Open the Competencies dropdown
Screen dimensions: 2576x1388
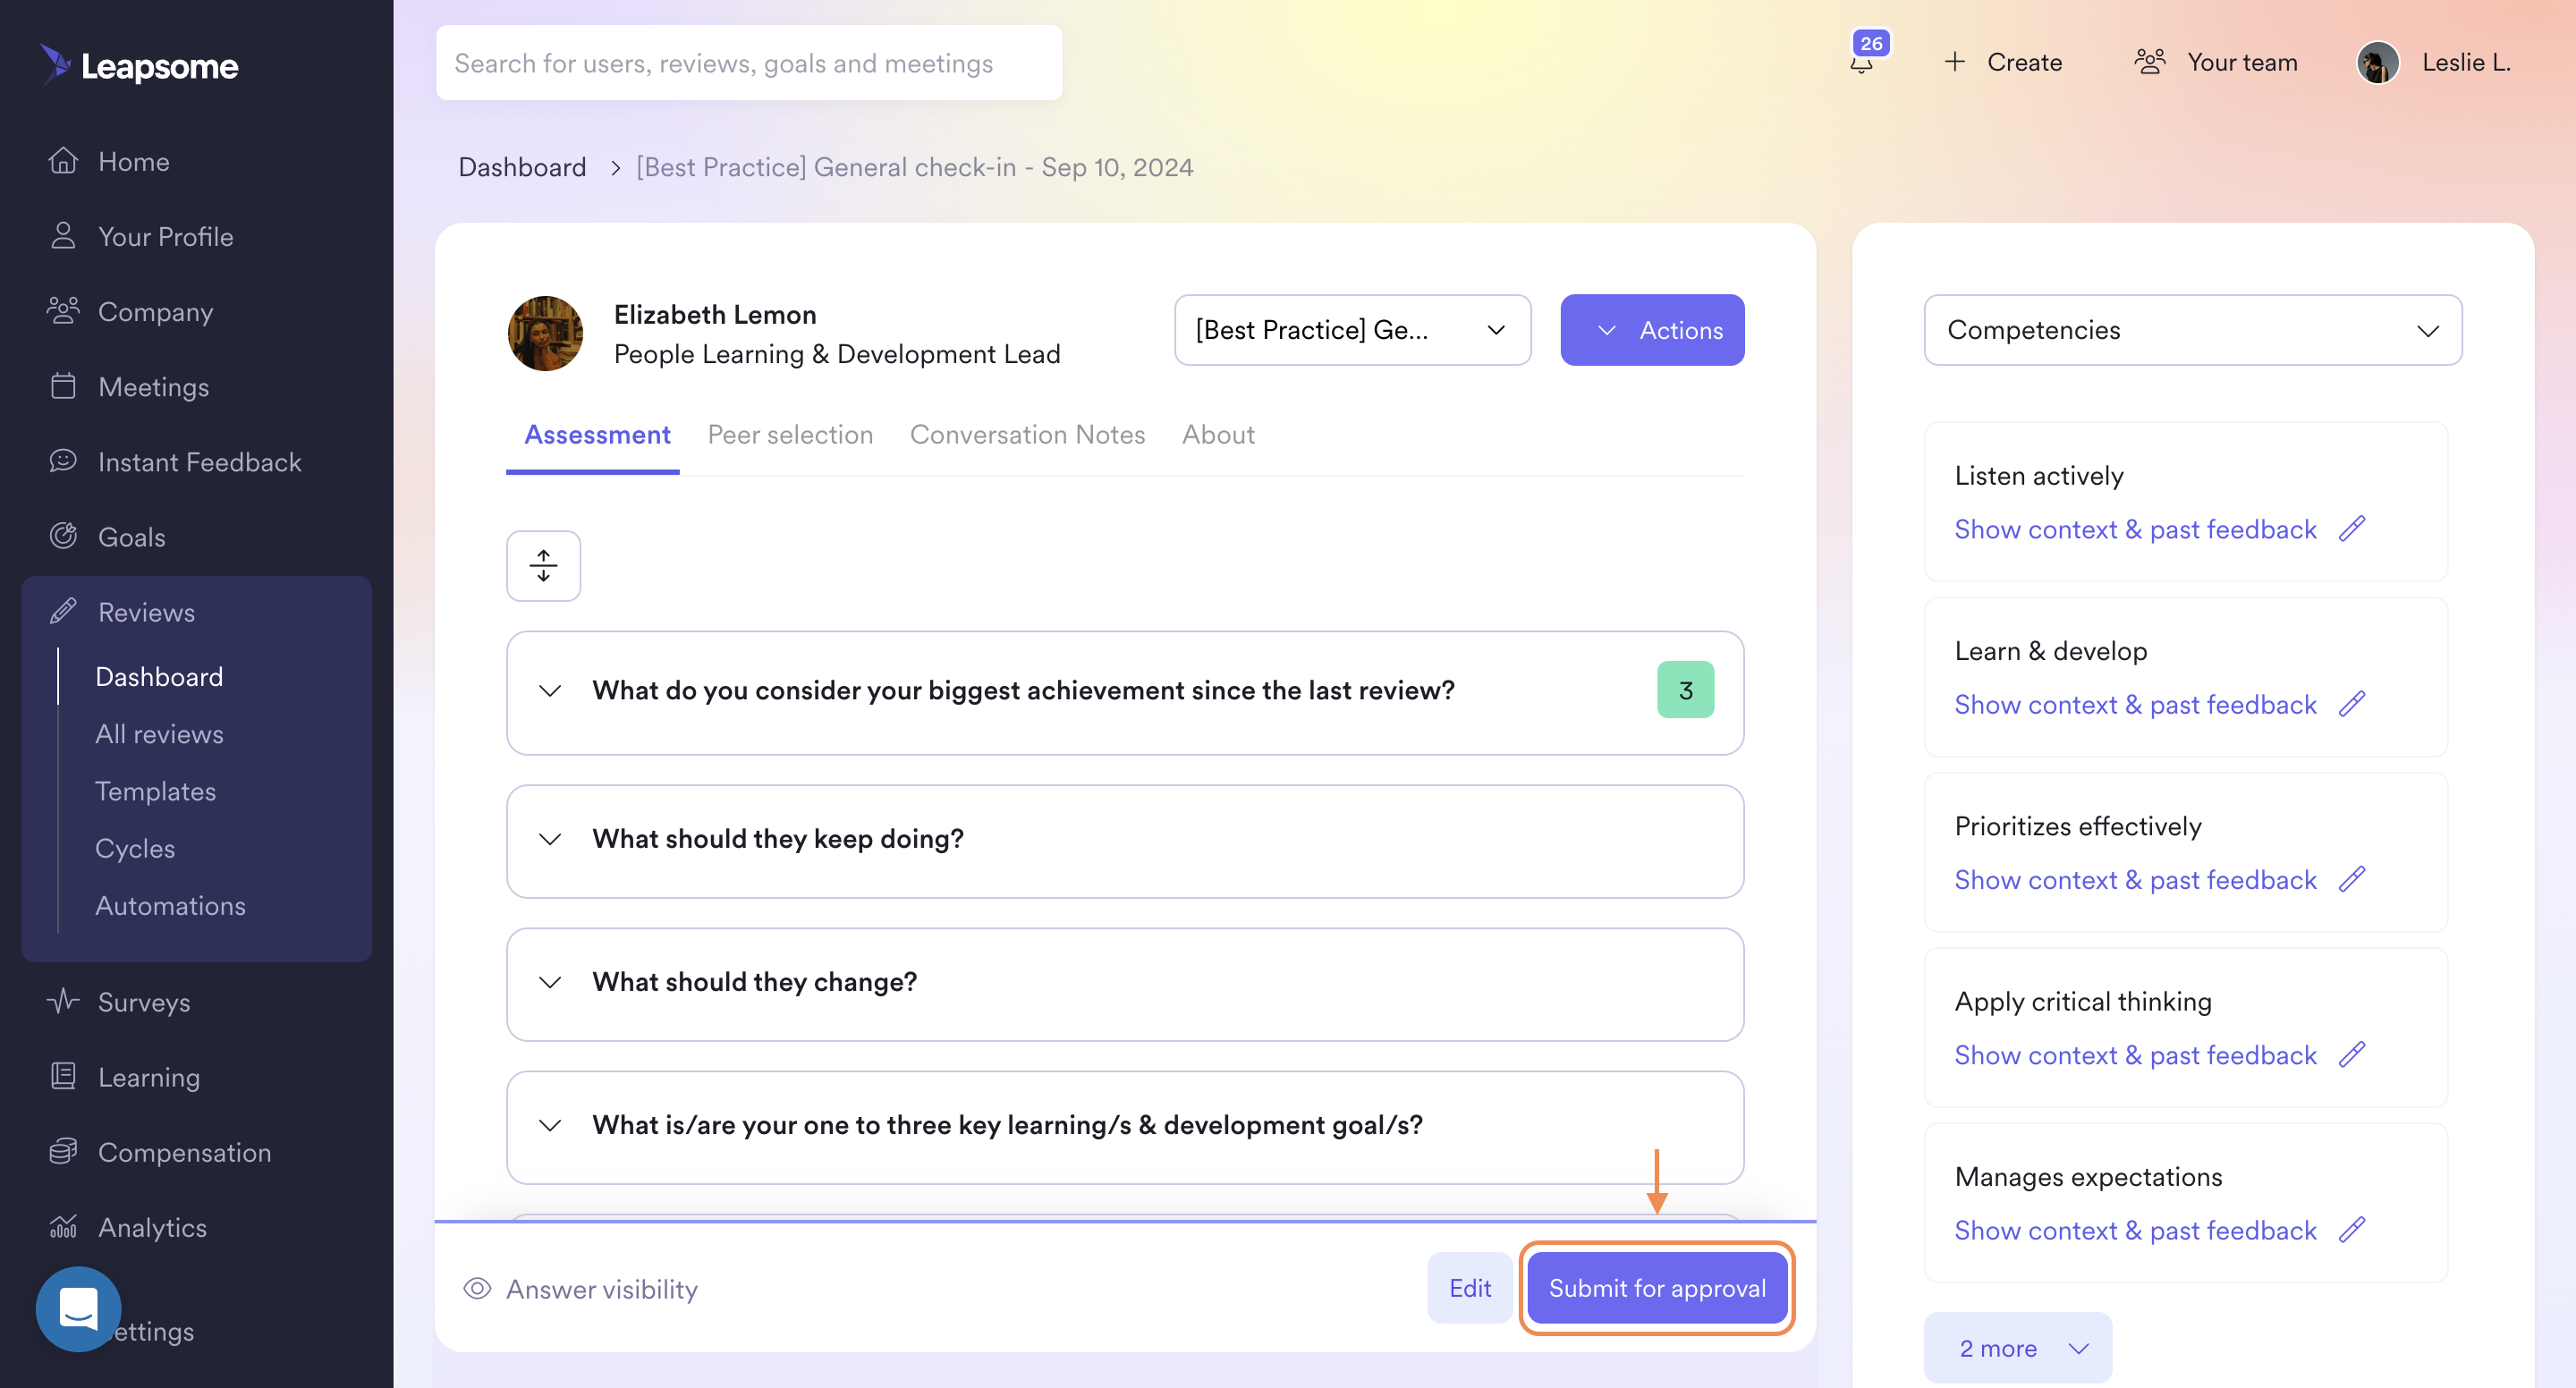pos(2192,330)
